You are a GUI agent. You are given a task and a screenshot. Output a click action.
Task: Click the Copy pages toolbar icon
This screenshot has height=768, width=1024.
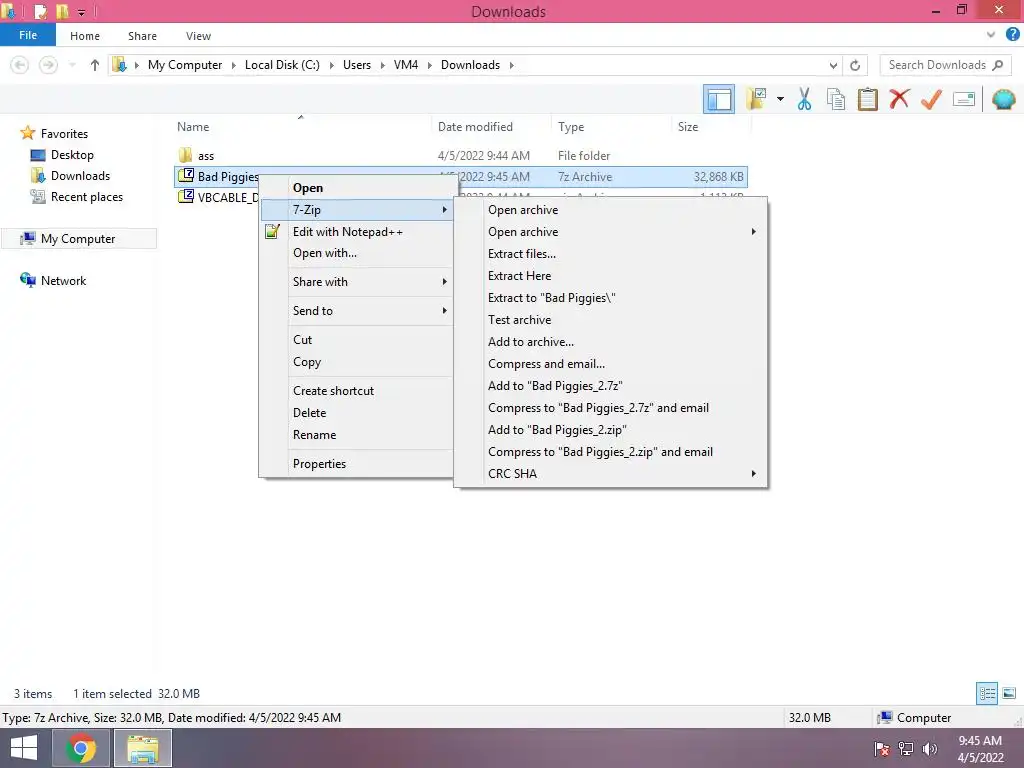(835, 99)
